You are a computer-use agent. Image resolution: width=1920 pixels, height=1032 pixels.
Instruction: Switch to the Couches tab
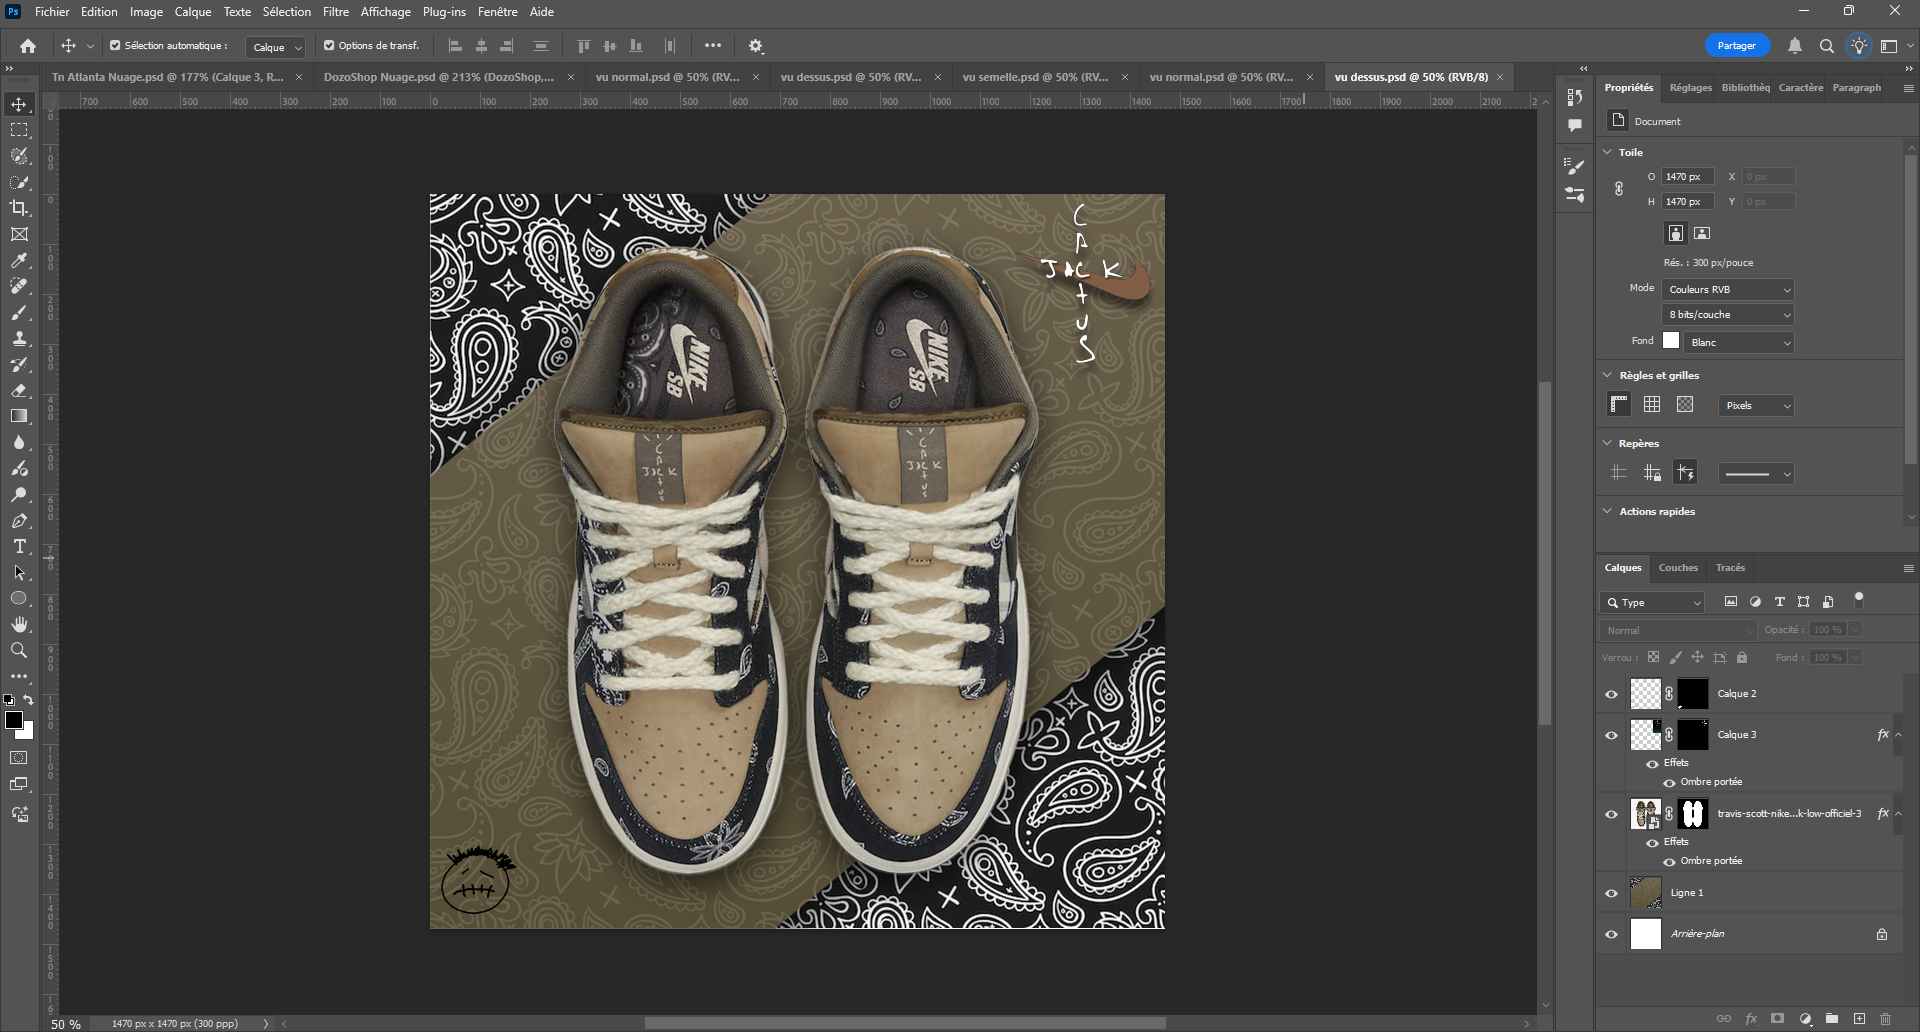click(x=1678, y=568)
